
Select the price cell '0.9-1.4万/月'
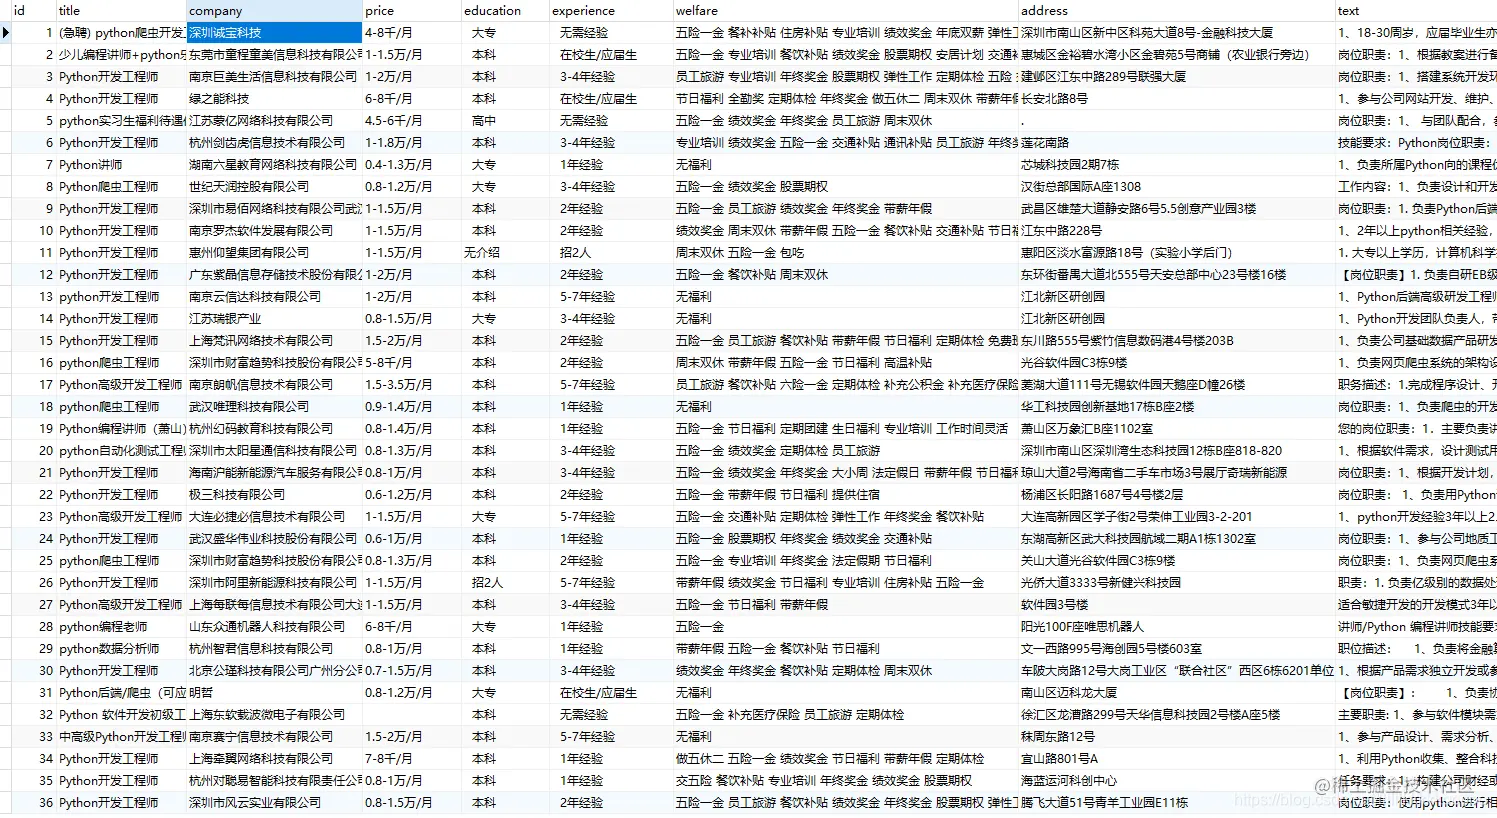[412, 407]
